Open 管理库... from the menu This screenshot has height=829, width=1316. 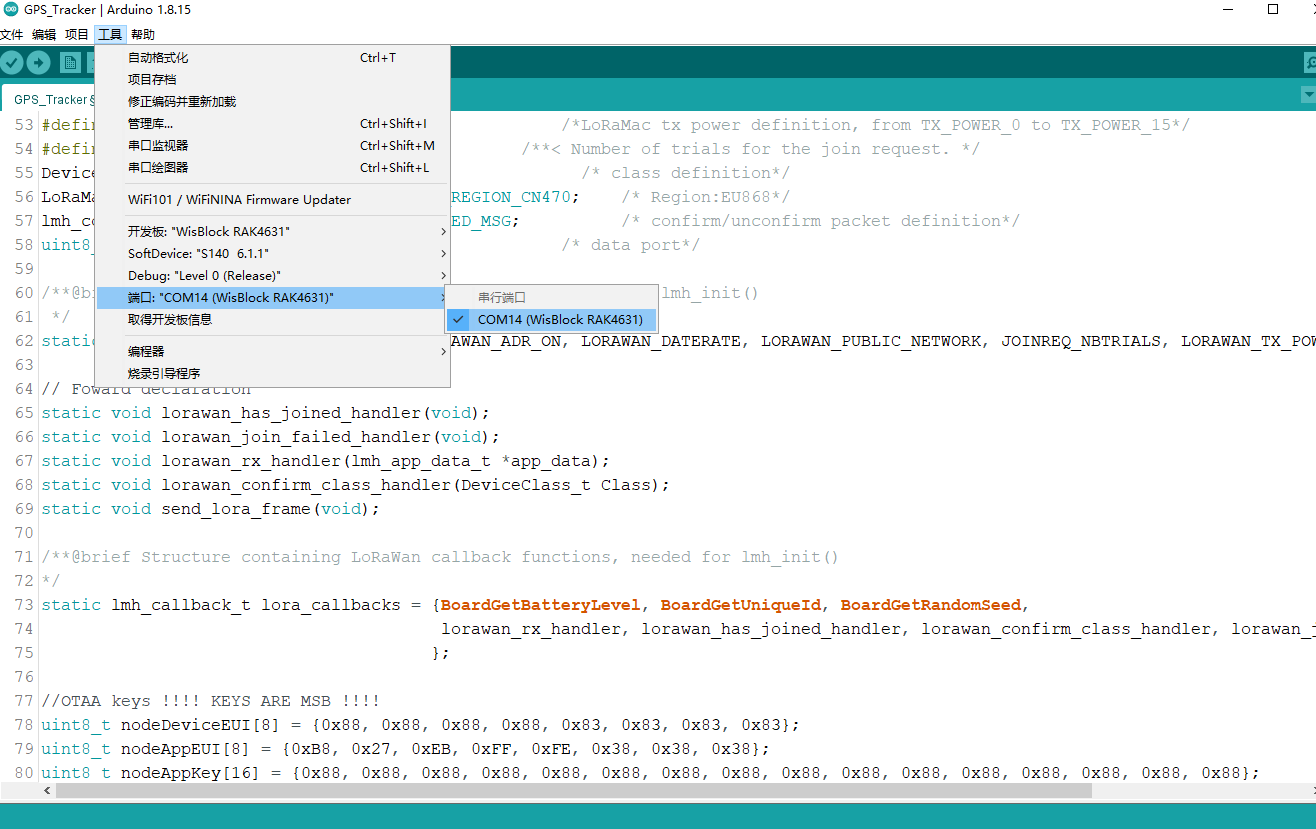tap(273, 124)
